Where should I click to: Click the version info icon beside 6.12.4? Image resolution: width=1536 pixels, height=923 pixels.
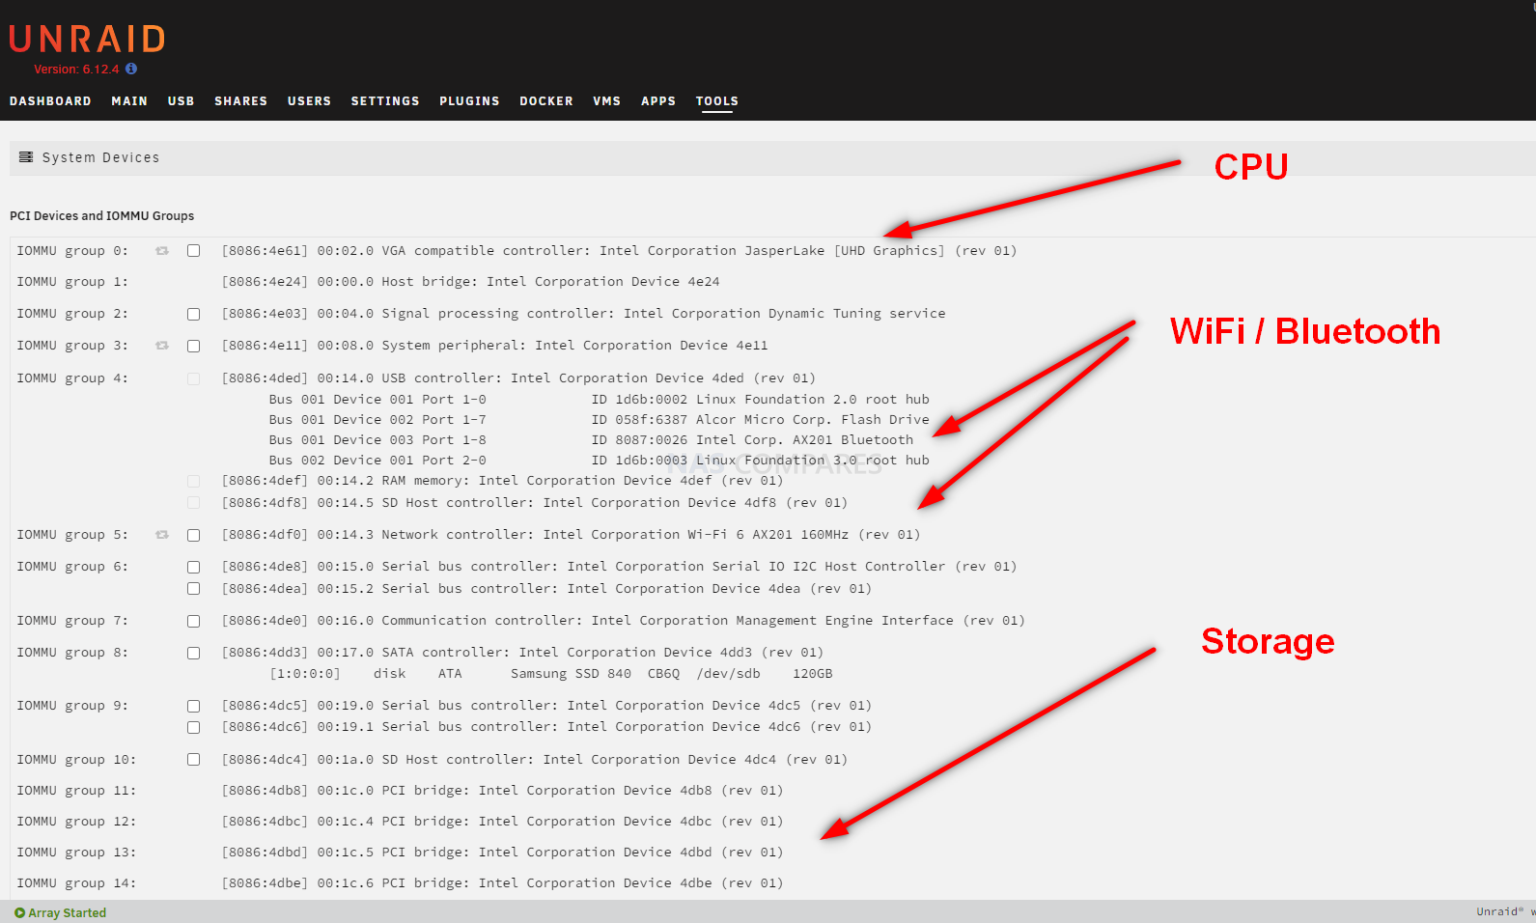pos(131,69)
